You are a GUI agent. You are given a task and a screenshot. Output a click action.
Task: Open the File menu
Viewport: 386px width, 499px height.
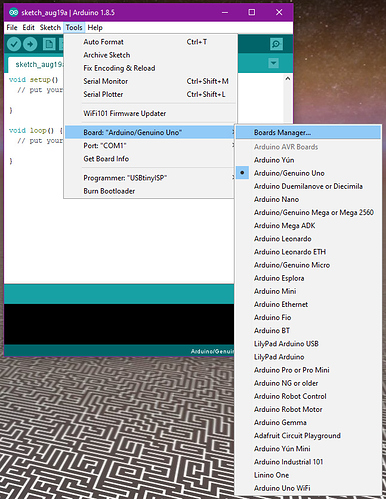[12, 28]
